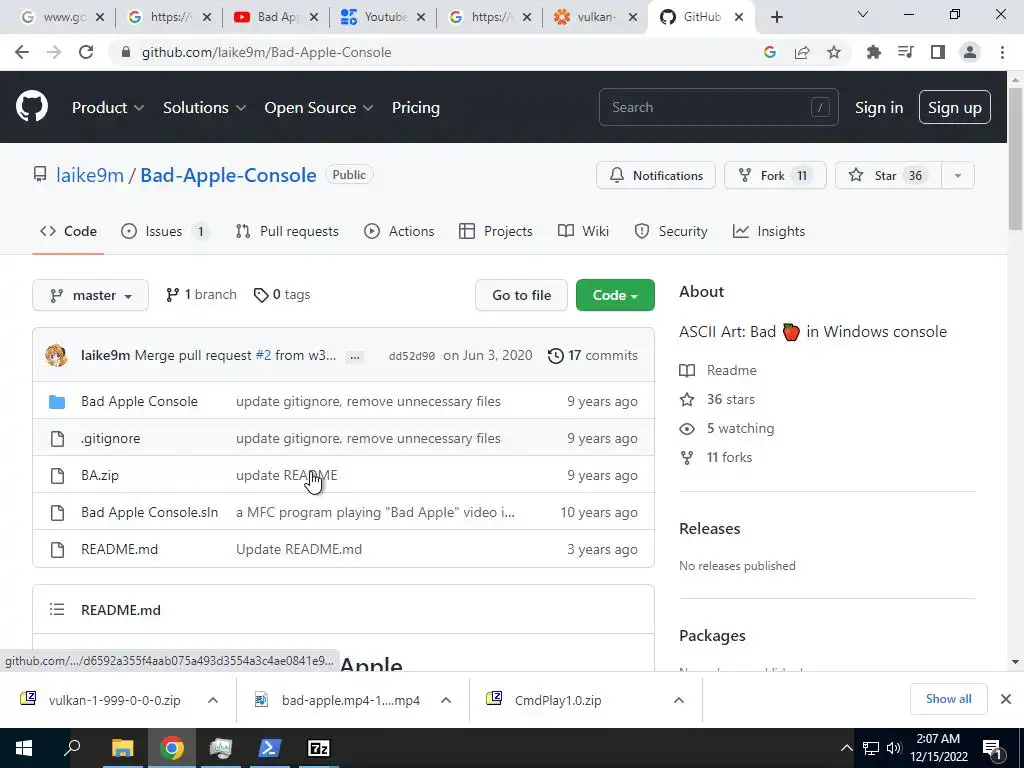Open the Insights tab

point(769,231)
